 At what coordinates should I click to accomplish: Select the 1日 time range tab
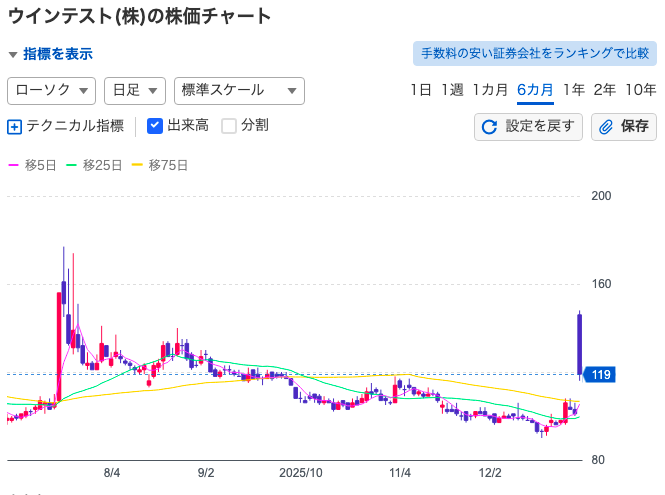coord(421,90)
